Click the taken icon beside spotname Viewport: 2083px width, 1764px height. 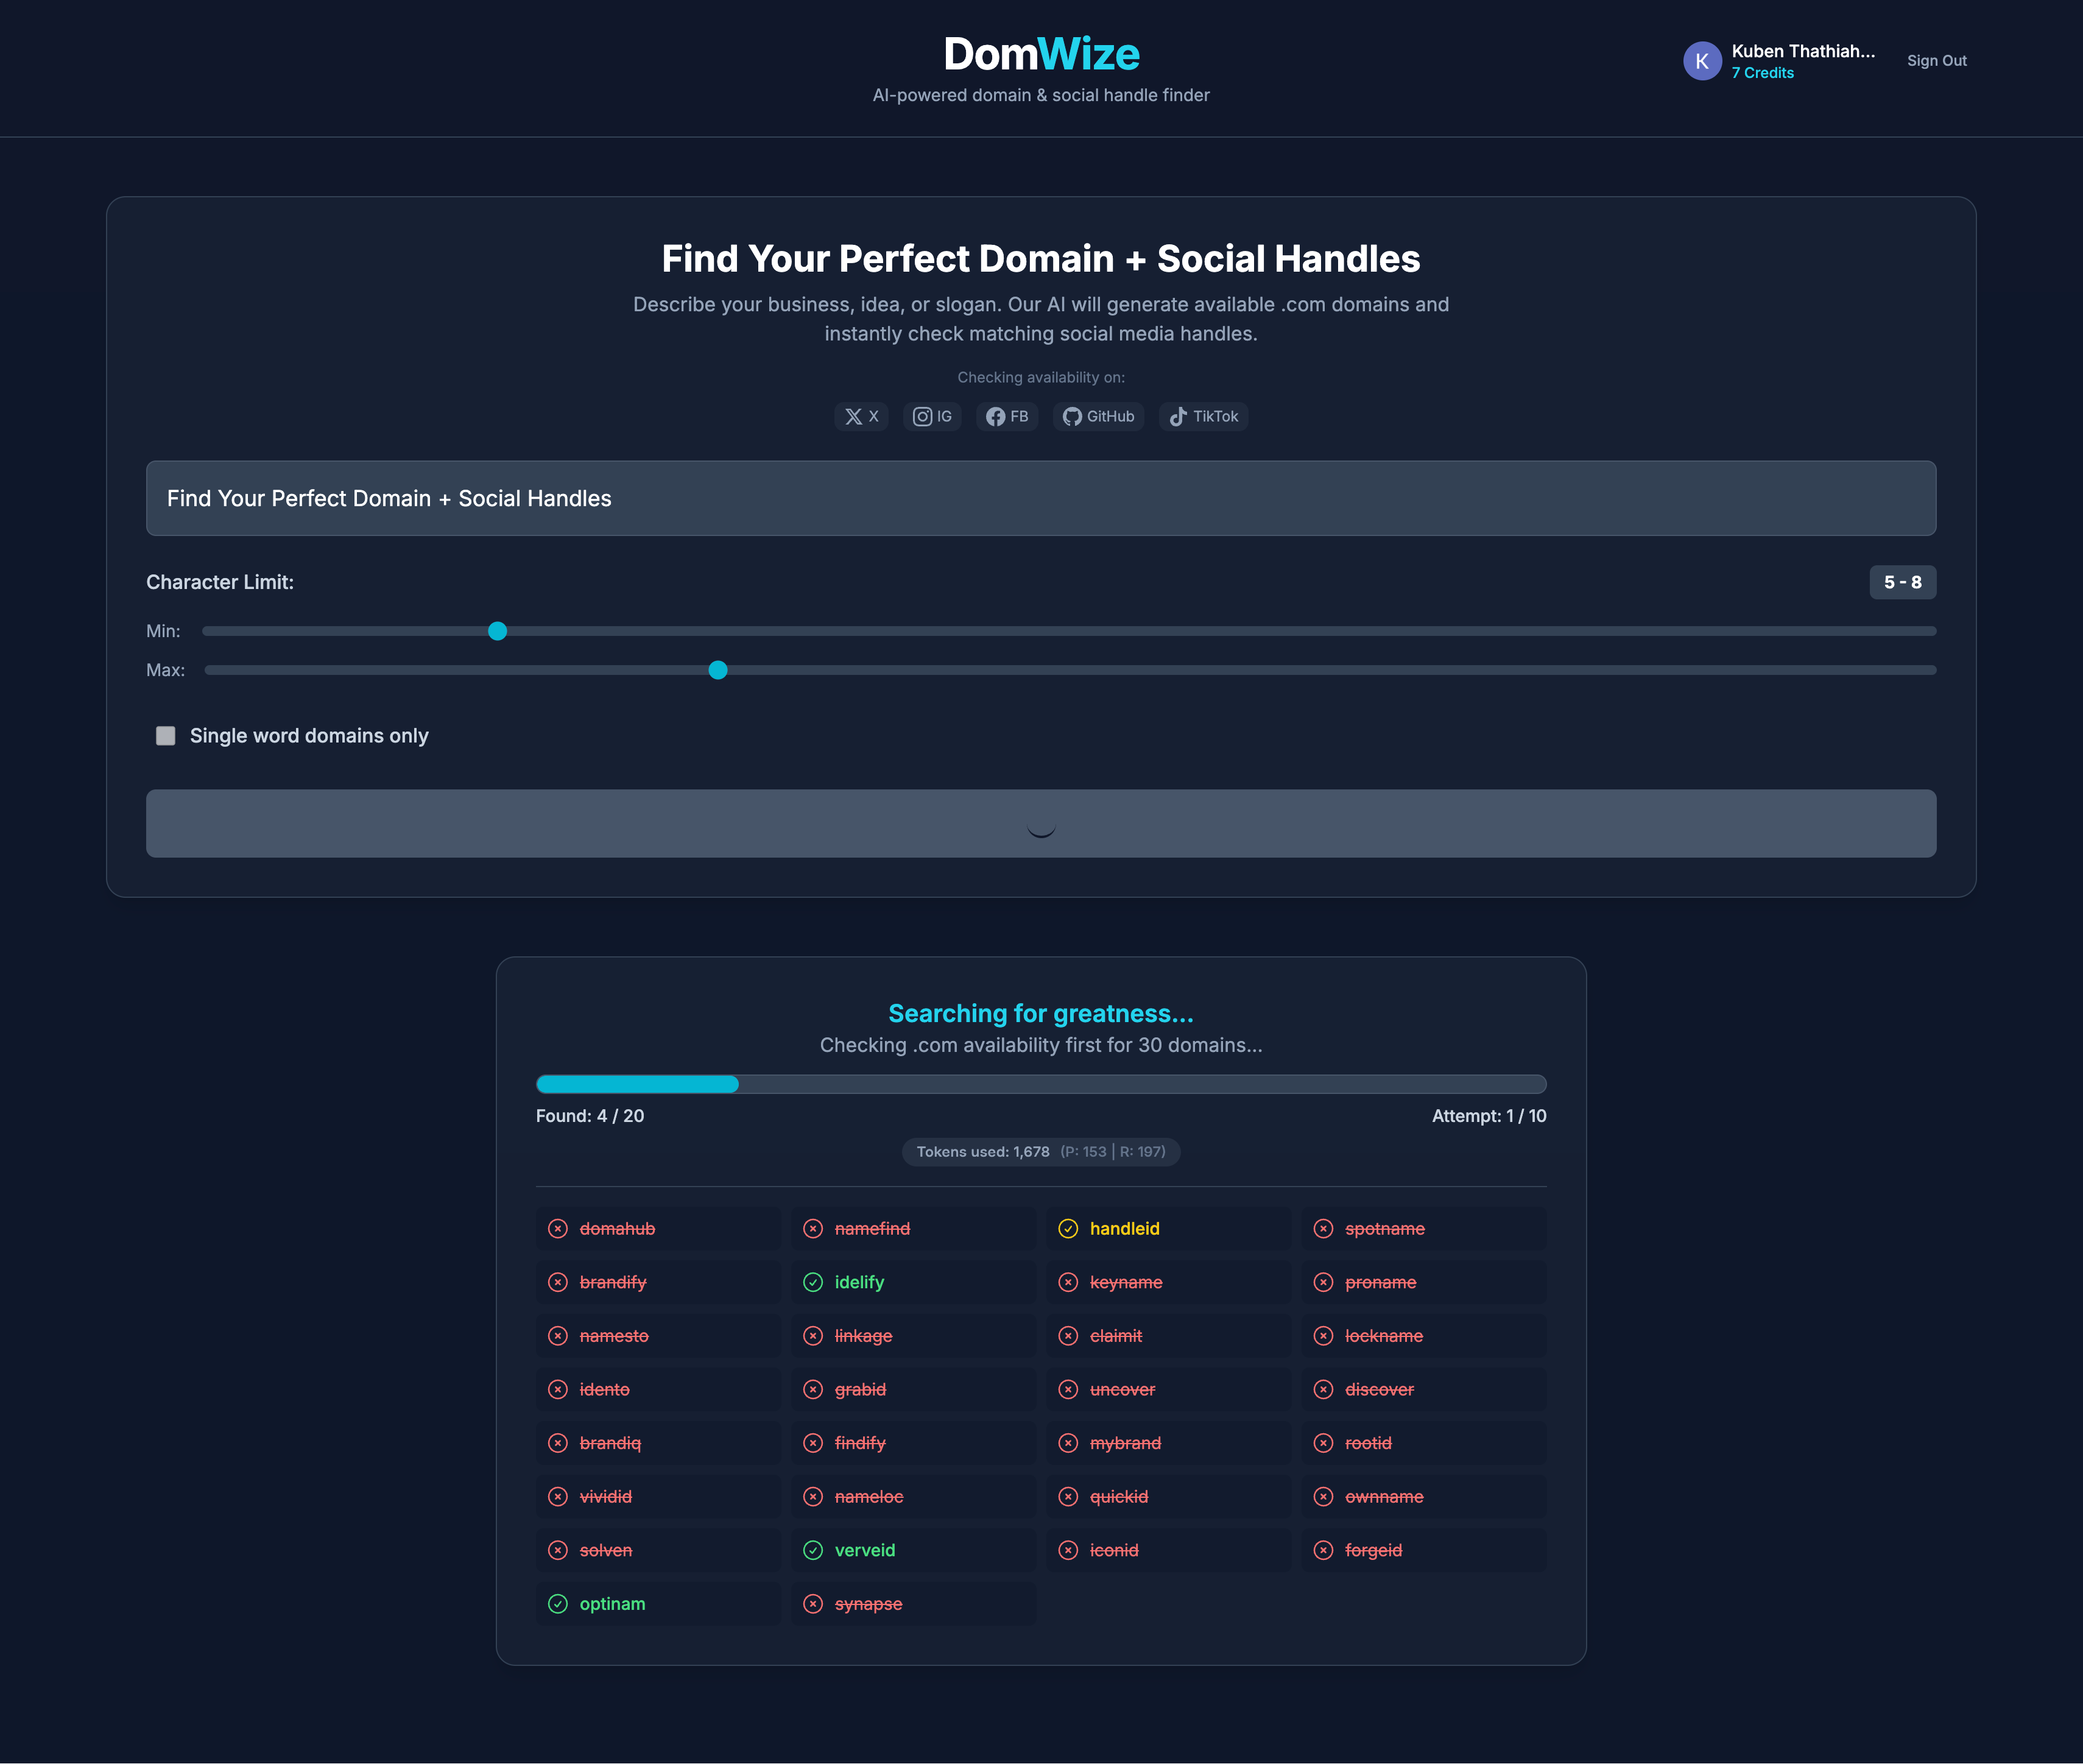point(1323,1229)
